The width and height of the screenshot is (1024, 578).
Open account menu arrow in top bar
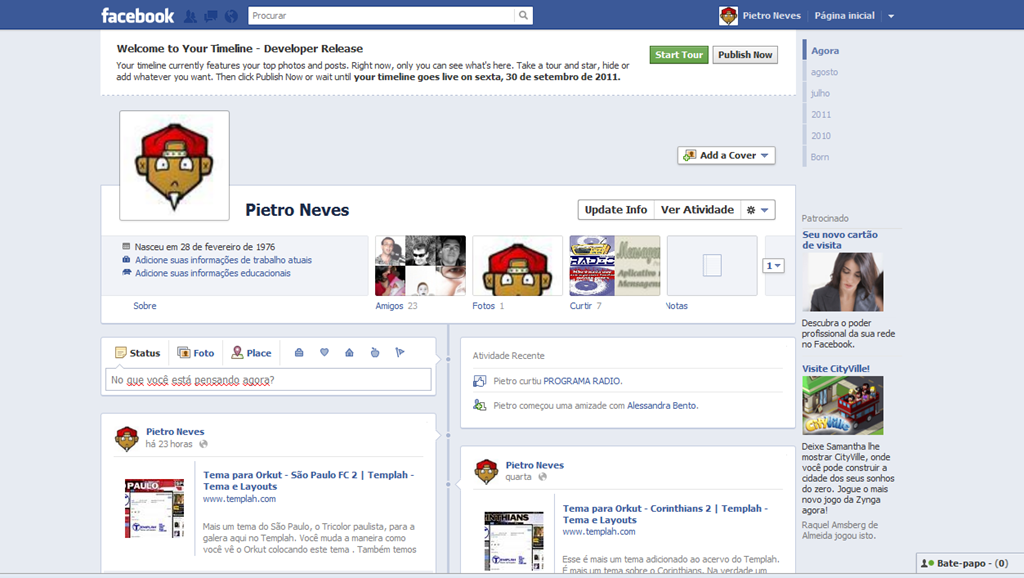tap(891, 16)
